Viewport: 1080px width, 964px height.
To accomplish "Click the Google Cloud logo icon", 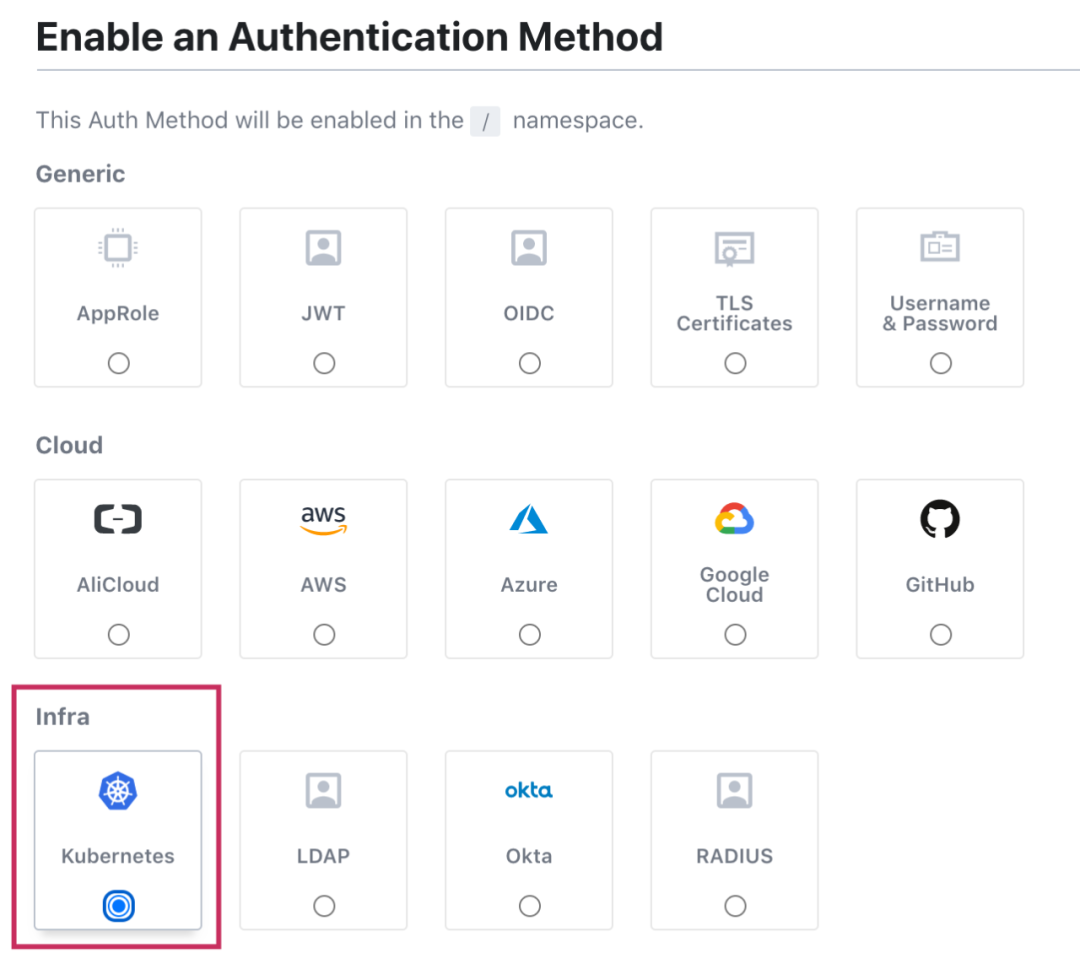I will 735,519.
